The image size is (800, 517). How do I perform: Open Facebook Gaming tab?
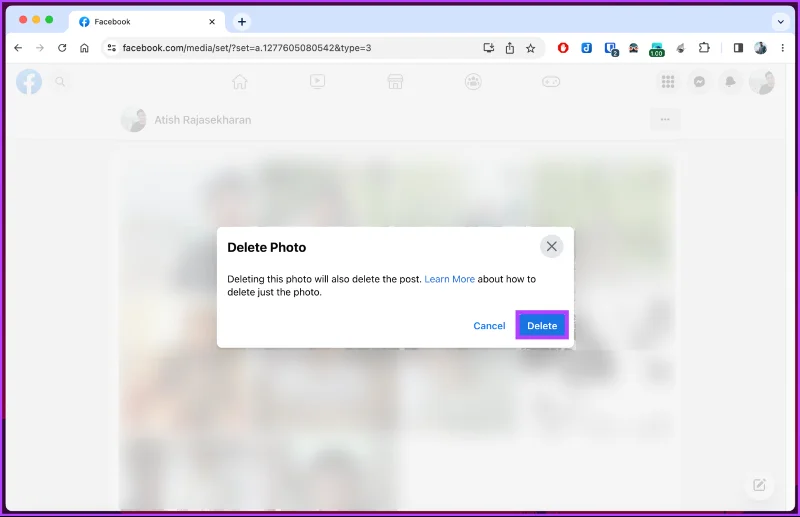click(551, 82)
